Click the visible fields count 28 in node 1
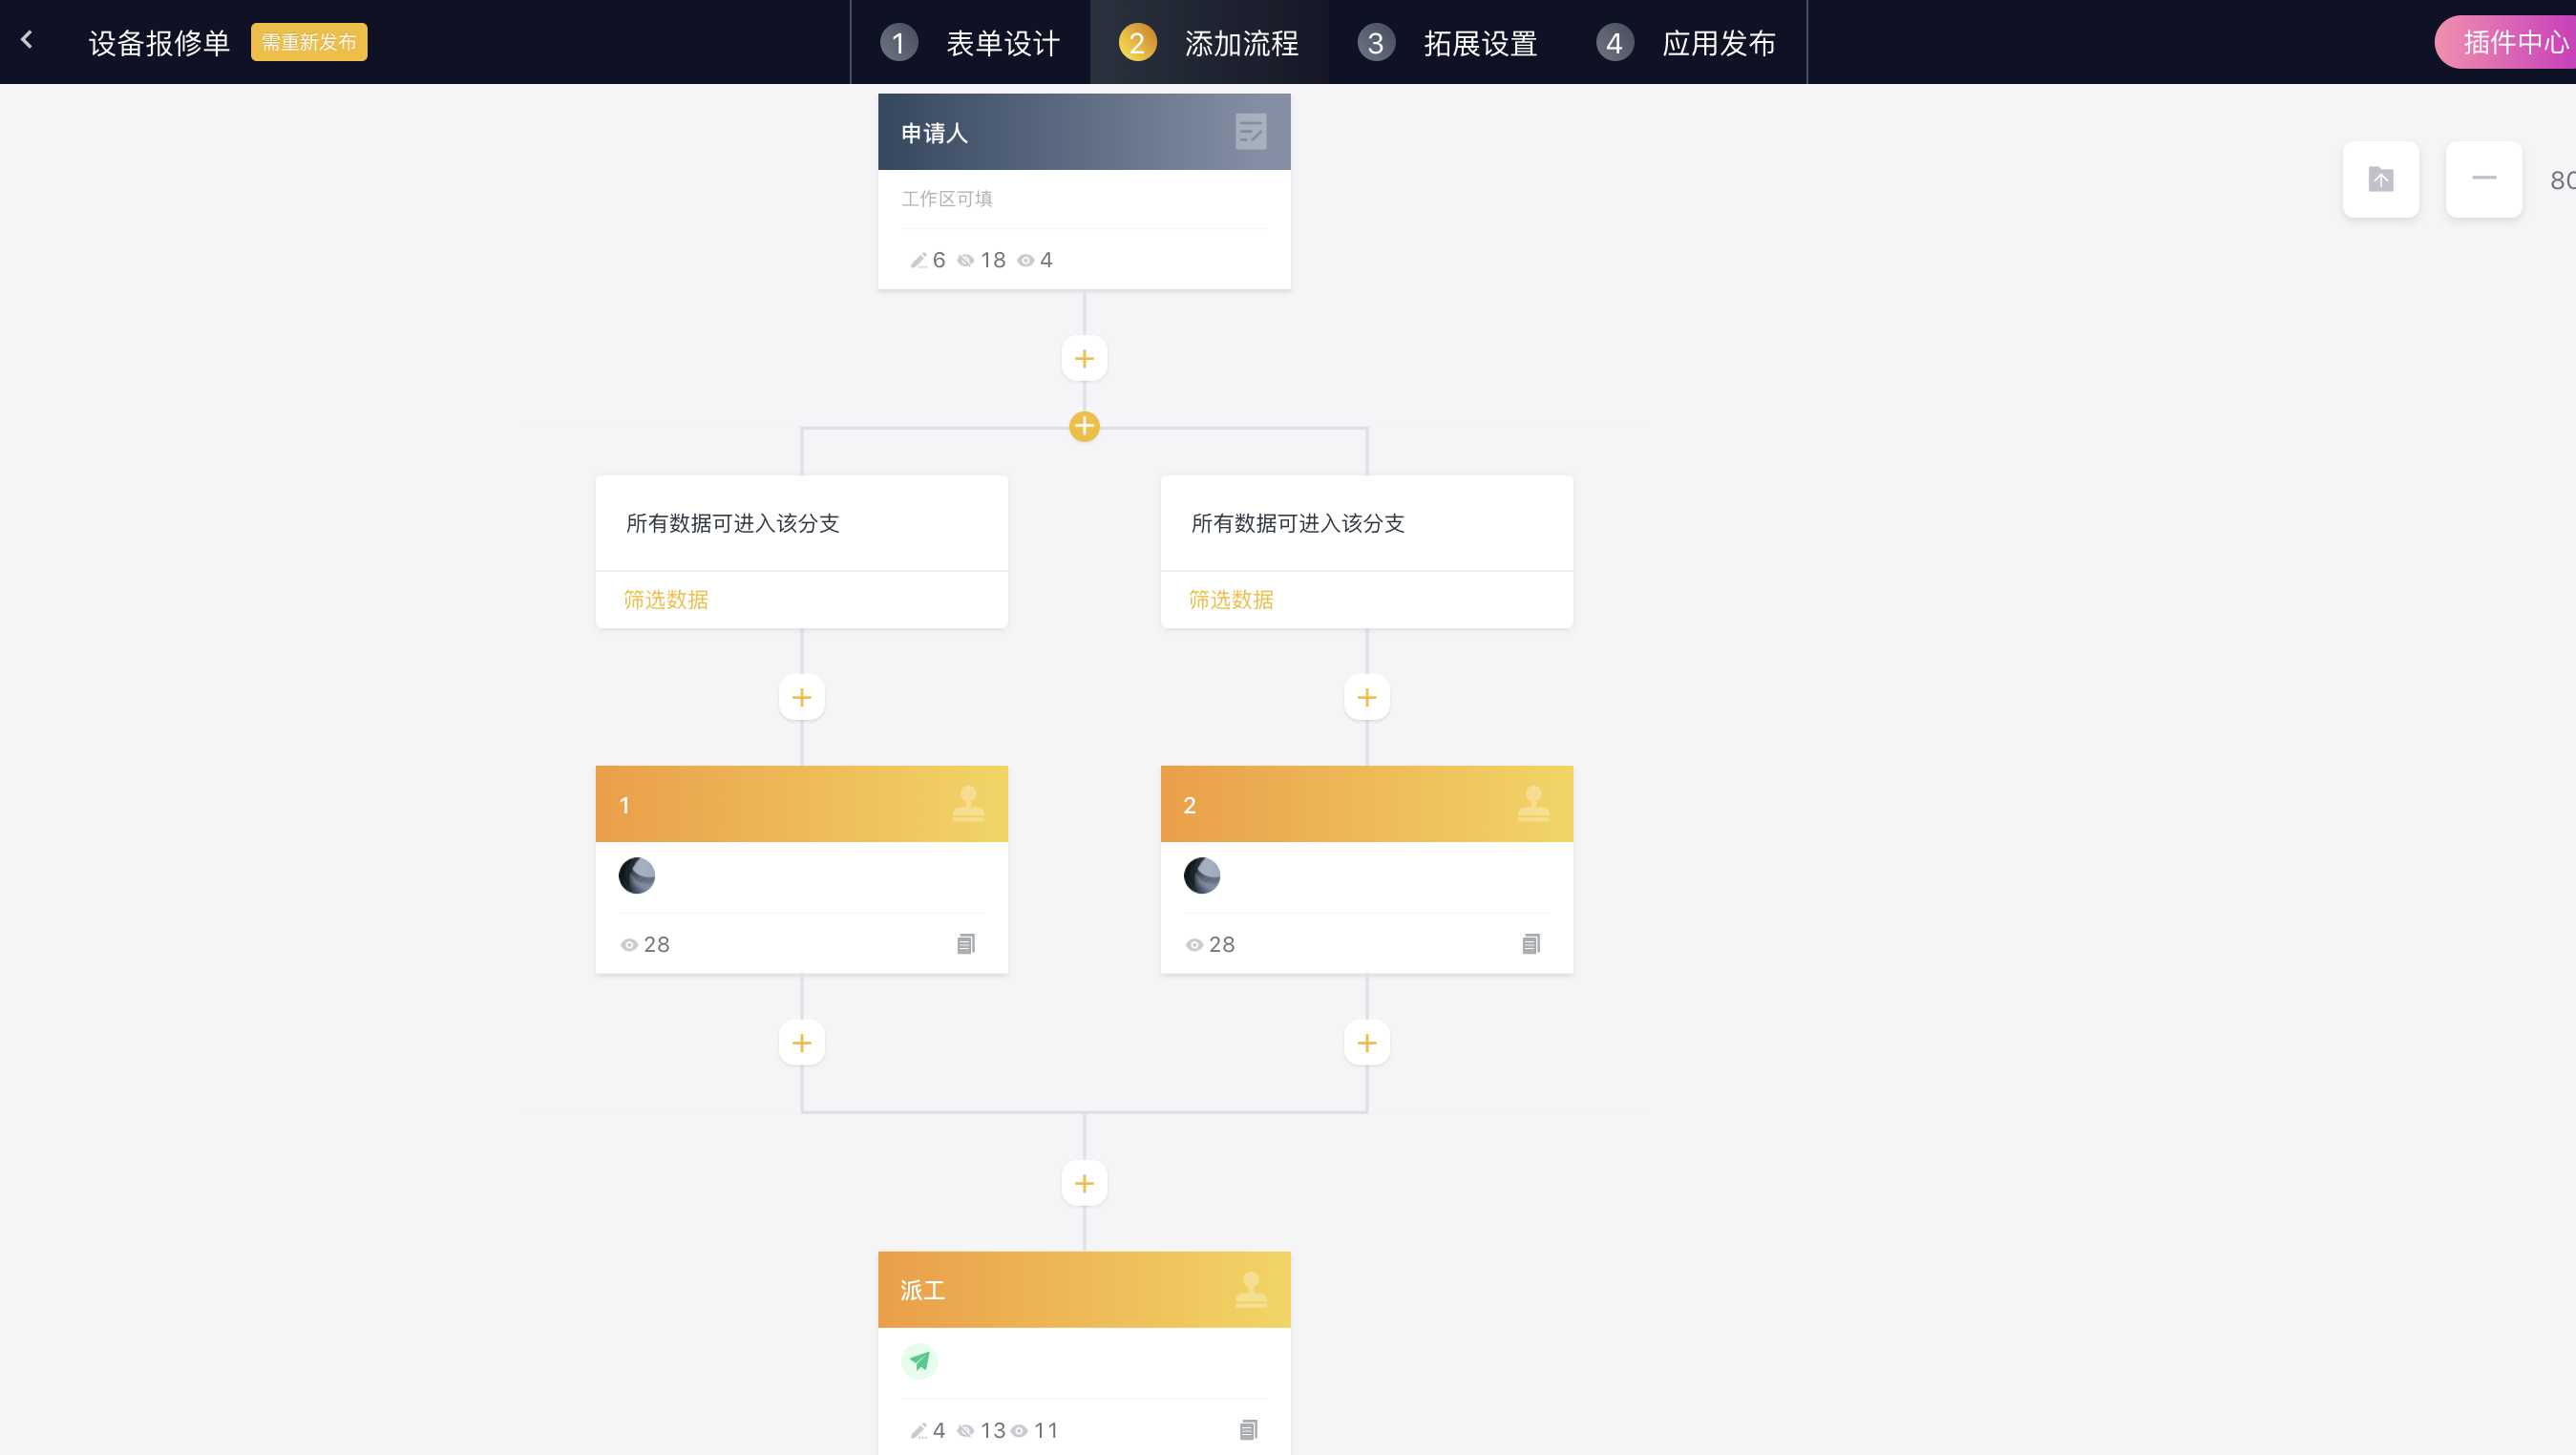 pos(645,944)
